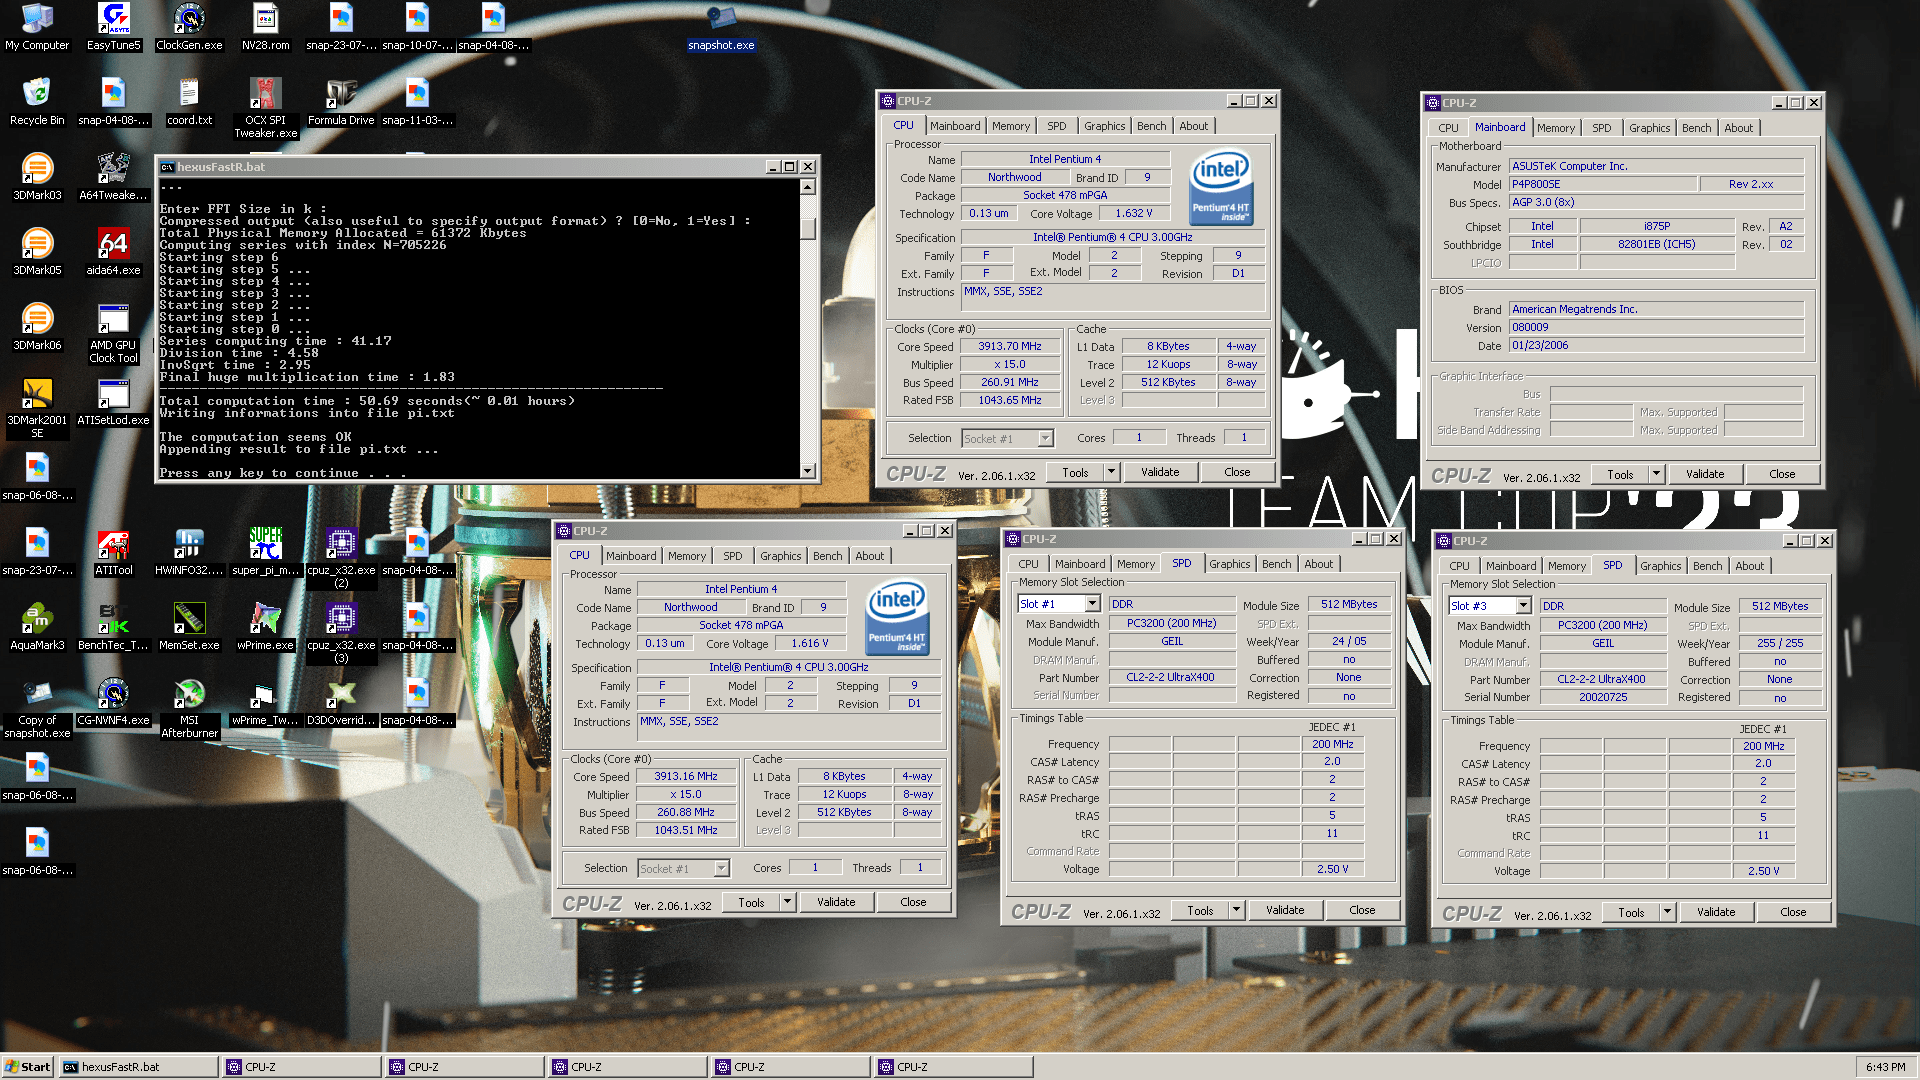
Task: Launch the D3DOverrider desktop icon
Action: 341,702
